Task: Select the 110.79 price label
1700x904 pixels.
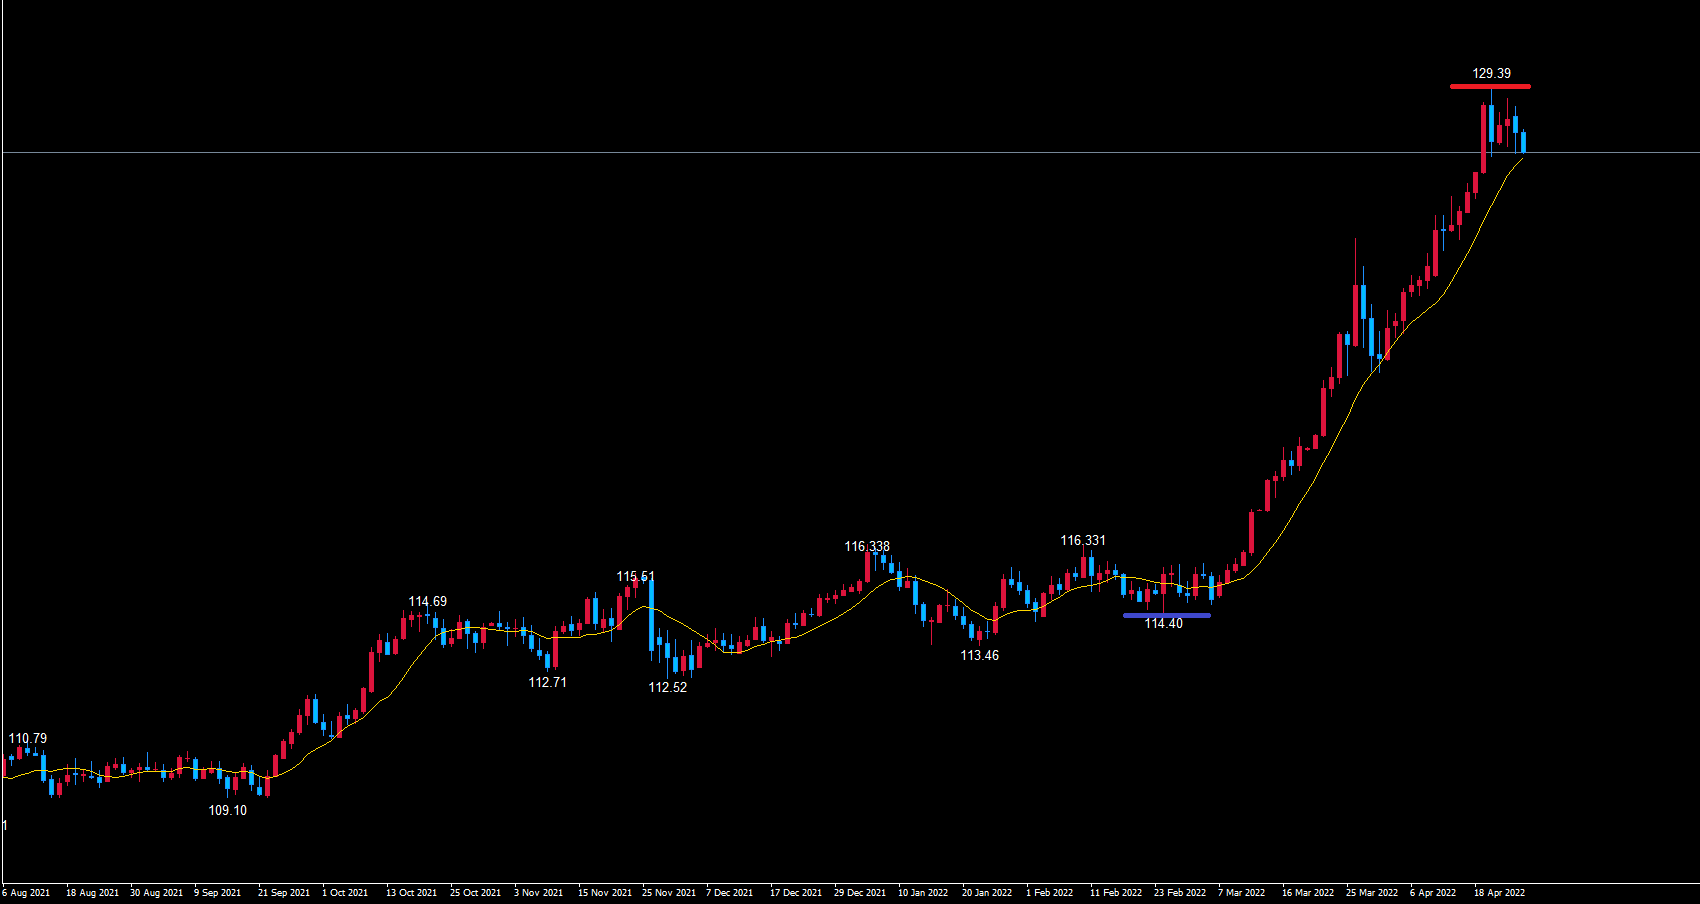Action: pyautogui.click(x=28, y=738)
